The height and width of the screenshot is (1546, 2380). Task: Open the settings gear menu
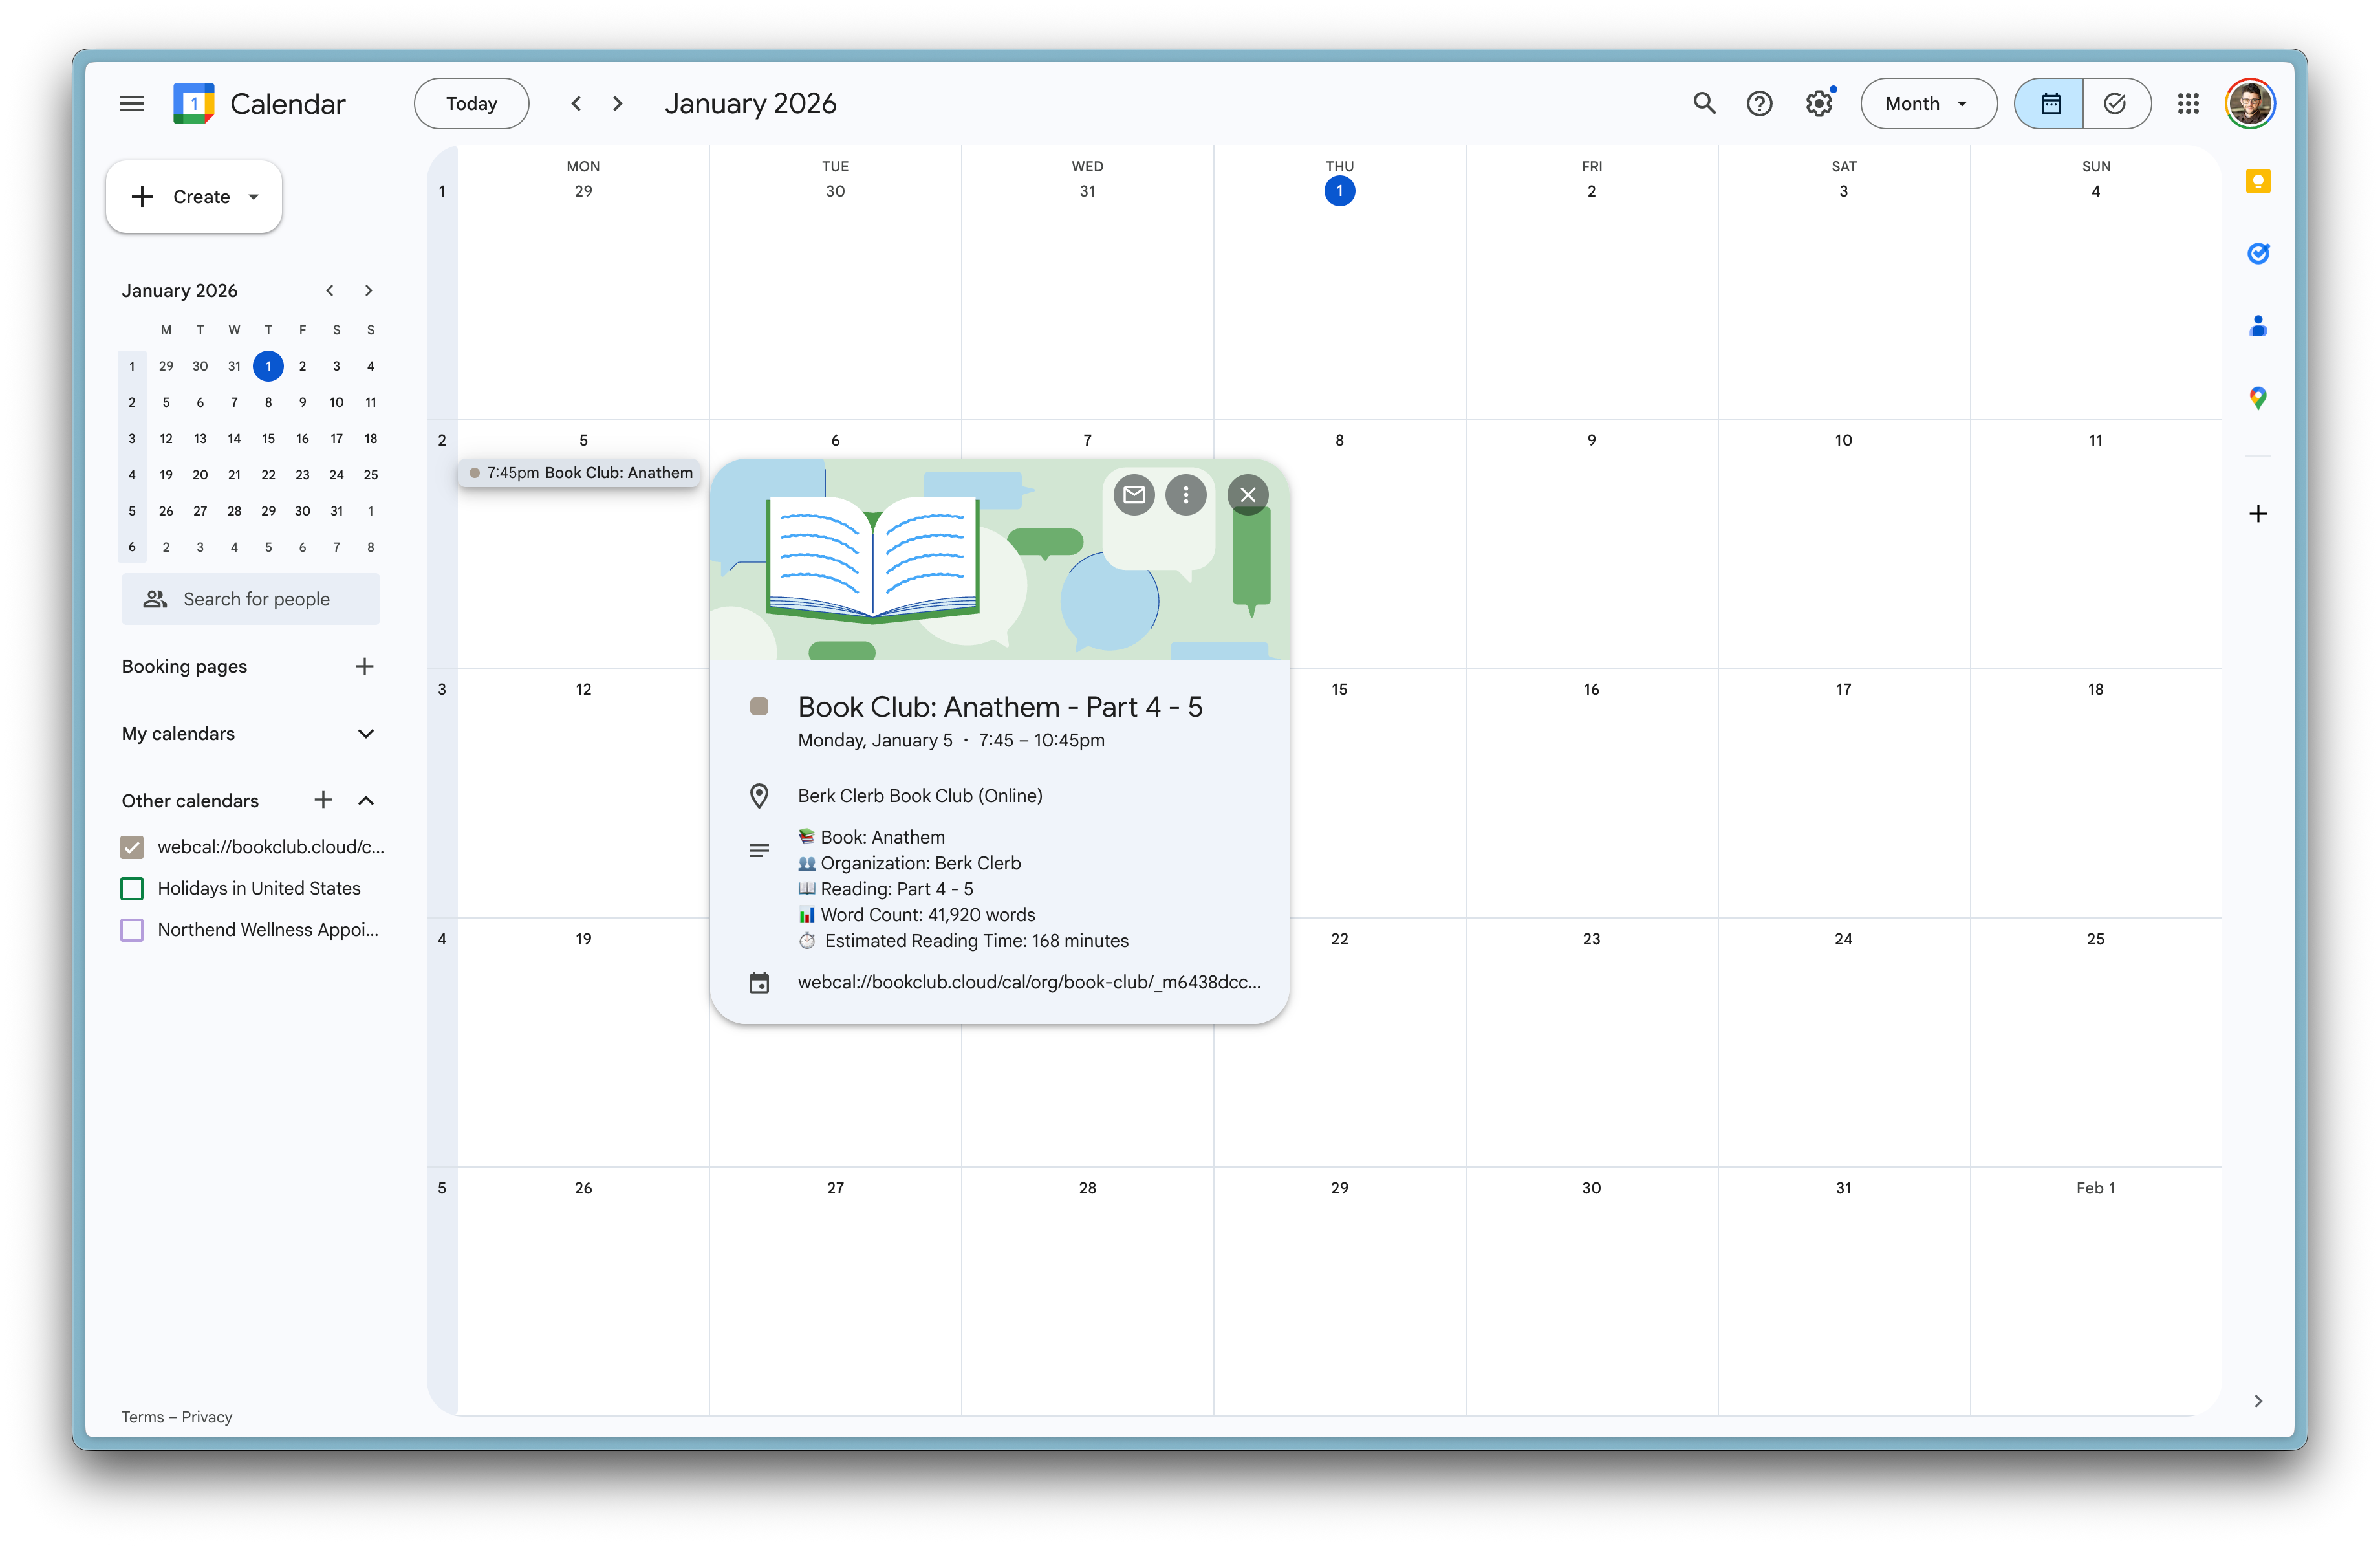tap(1818, 103)
